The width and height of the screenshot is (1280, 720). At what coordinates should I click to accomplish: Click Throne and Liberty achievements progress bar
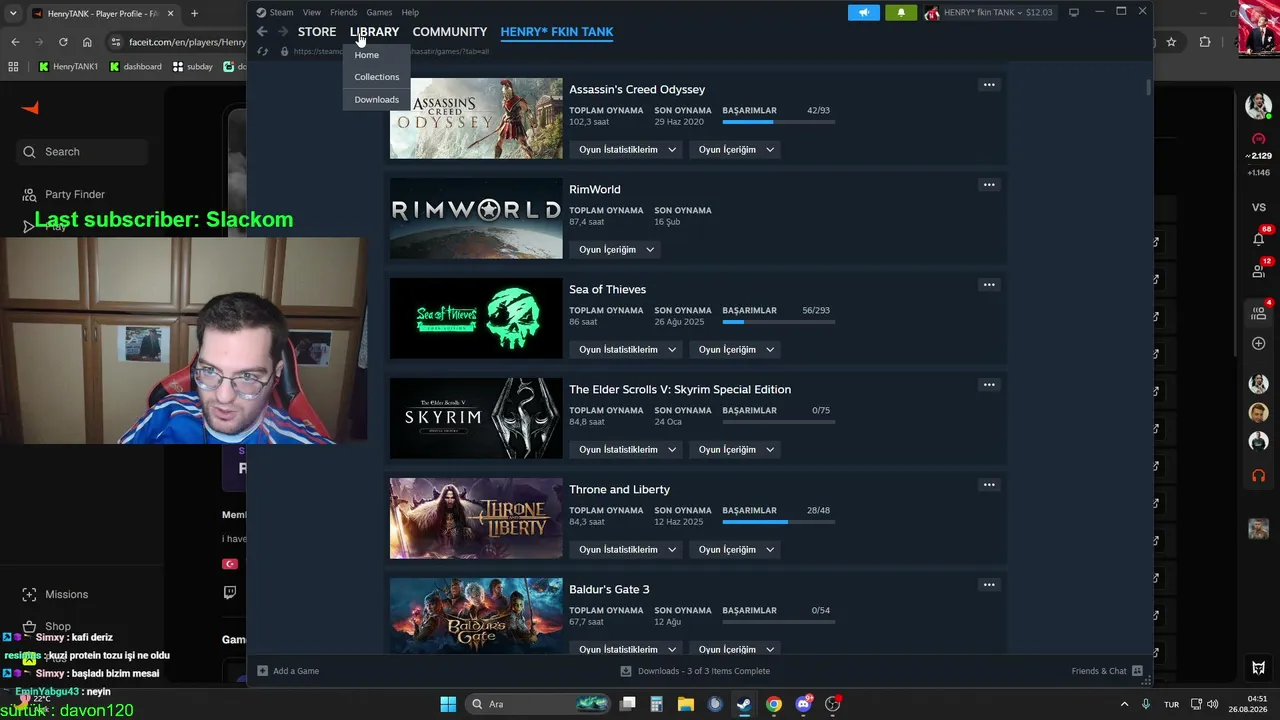(779, 522)
